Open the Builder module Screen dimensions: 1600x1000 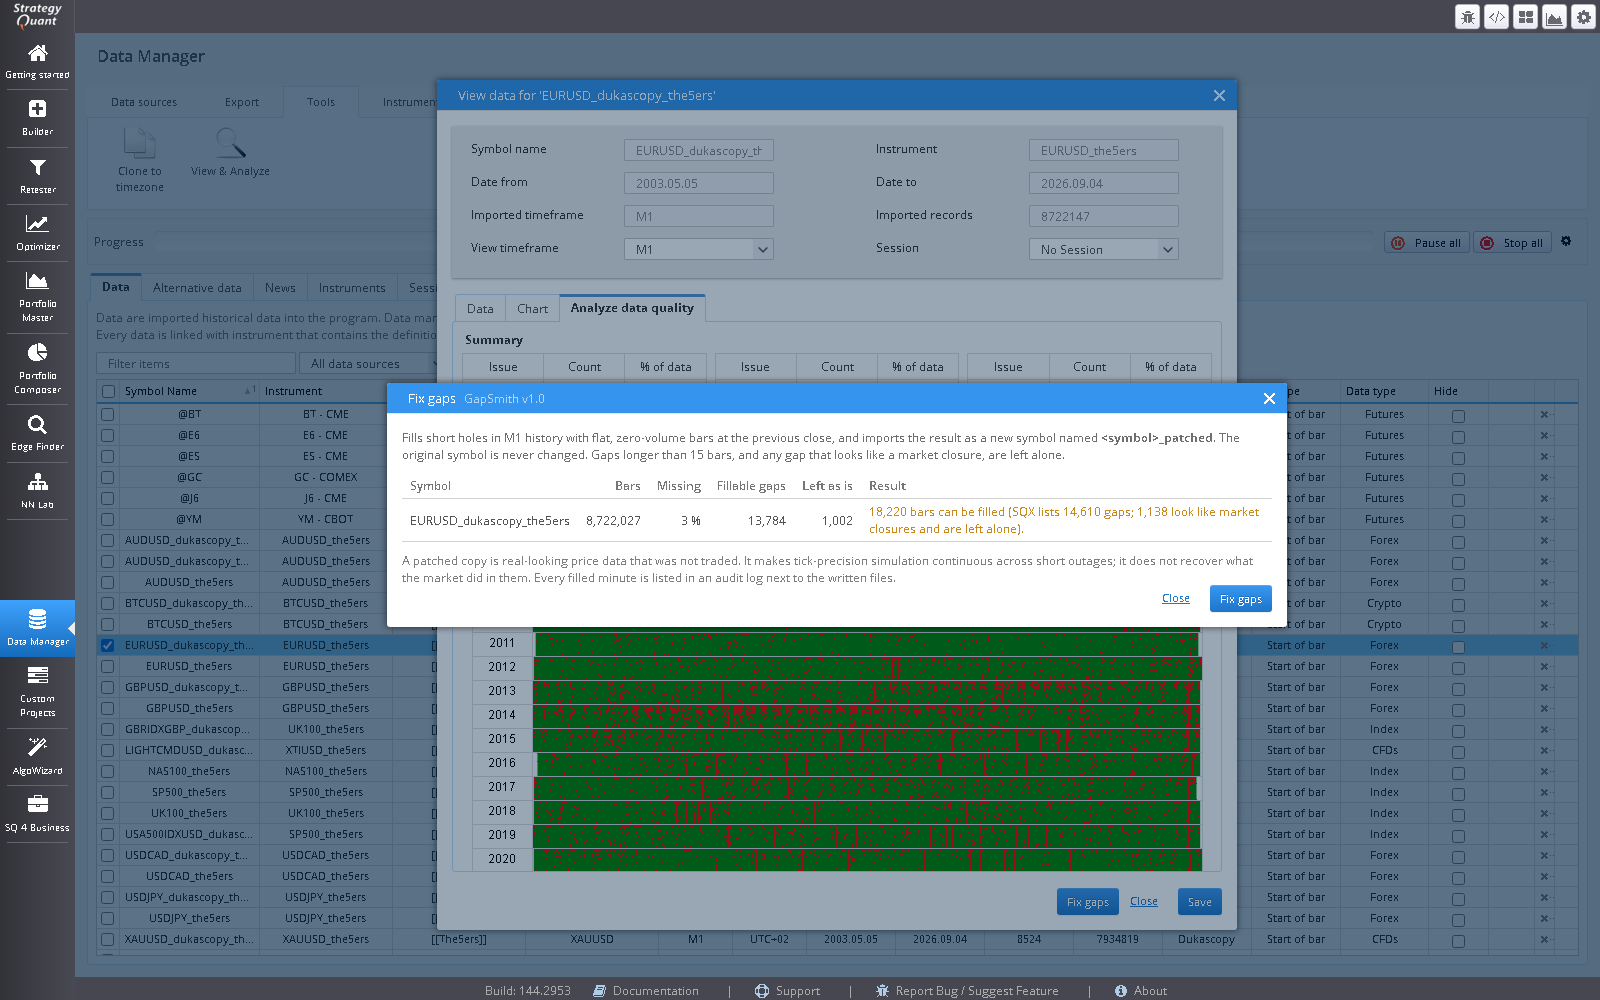click(x=37, y=118)
